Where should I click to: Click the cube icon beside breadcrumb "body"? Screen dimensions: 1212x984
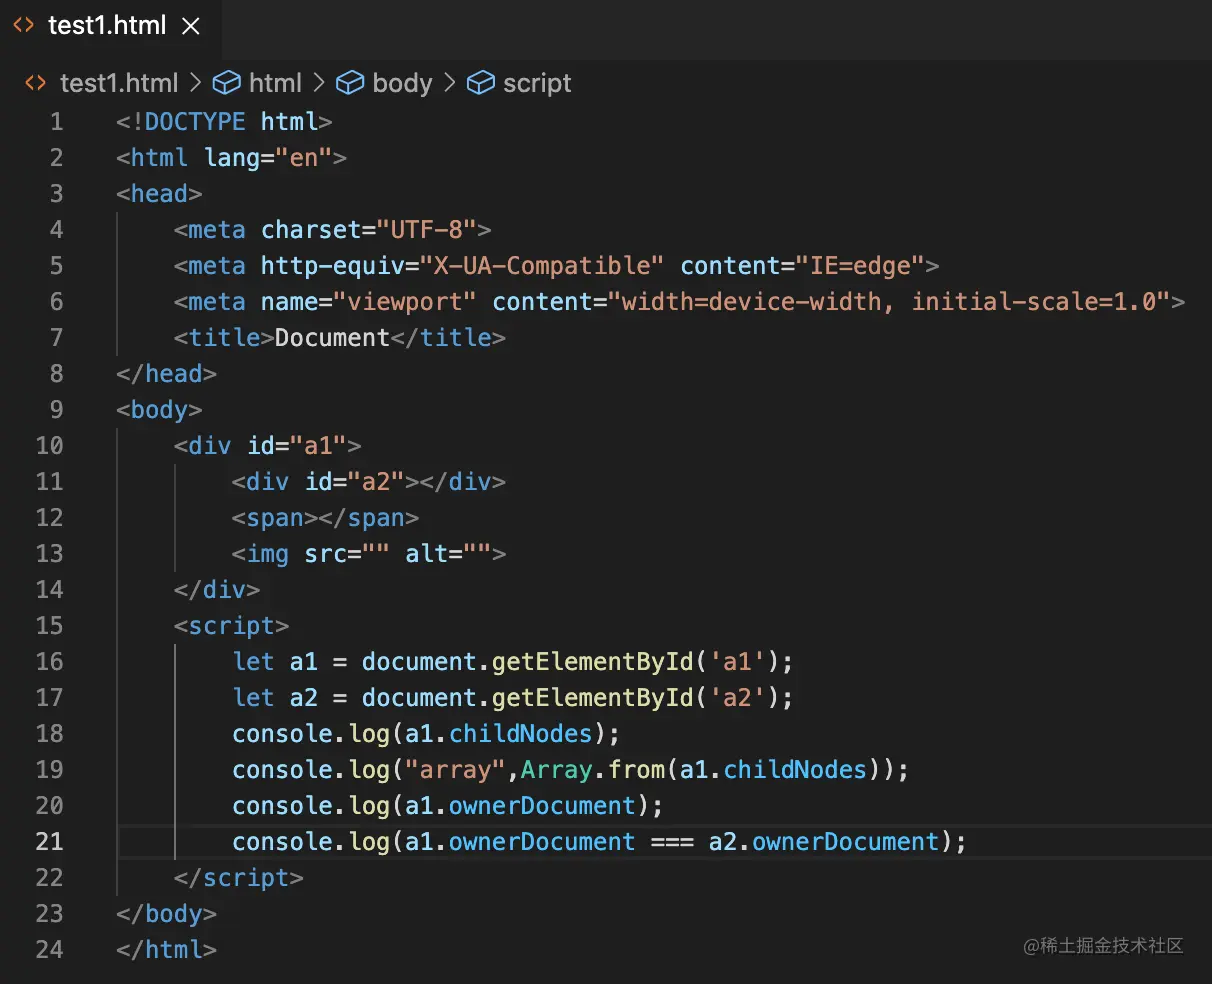350,83
